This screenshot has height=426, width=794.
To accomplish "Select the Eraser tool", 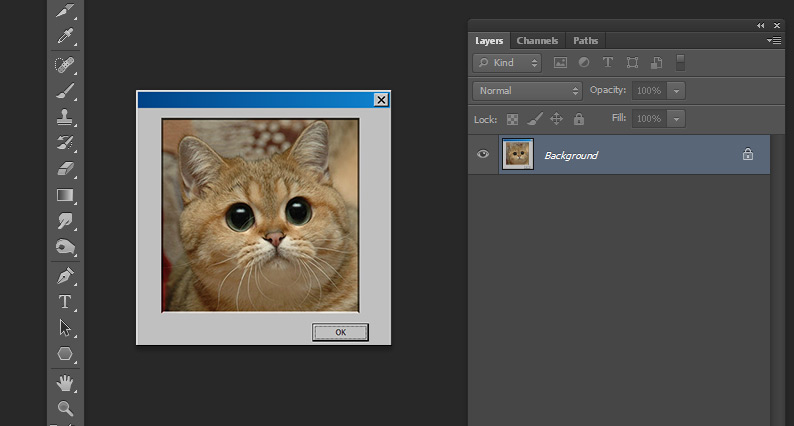I will (x=65, y=168).
